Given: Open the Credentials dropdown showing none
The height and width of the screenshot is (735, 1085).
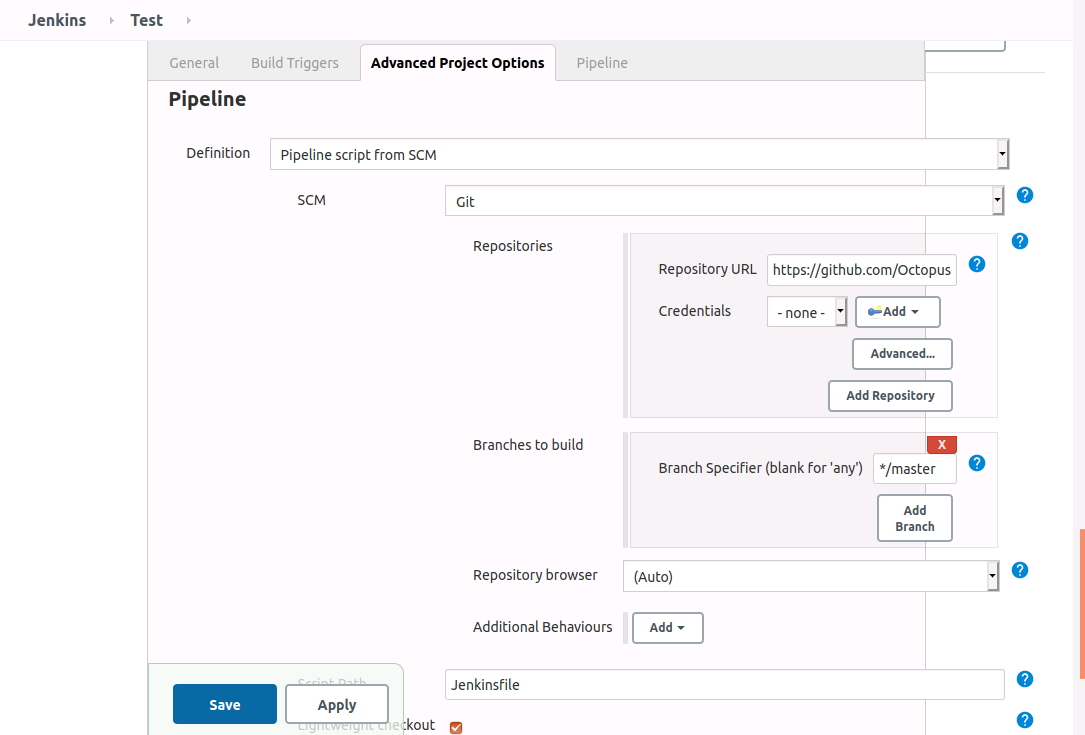Looking at the screenshot, I should 807,312.
